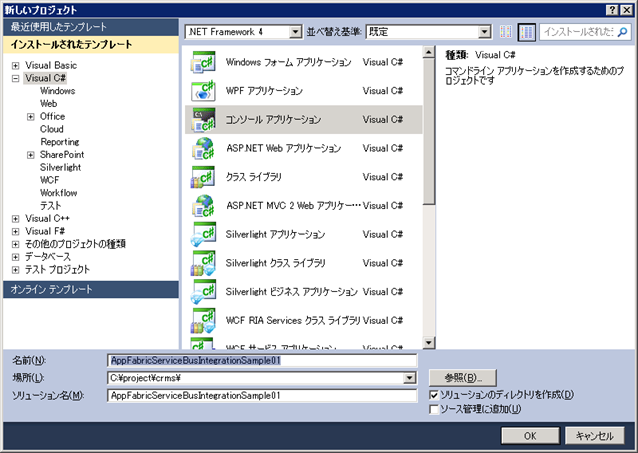Image resolution: width=638 pixels, height=453 pixels.
Task: Select the Silverlight アプリケーション template icon
Action: [x=203, y=234]
